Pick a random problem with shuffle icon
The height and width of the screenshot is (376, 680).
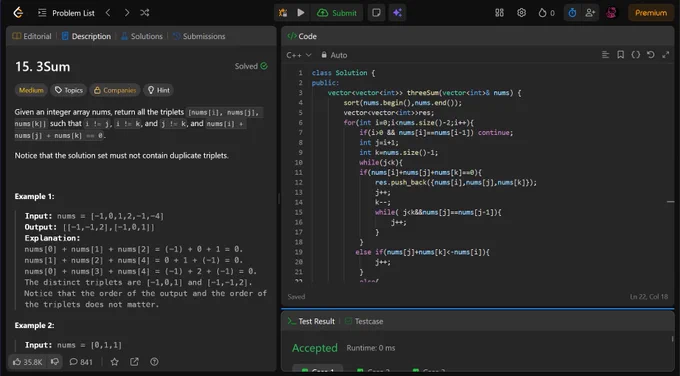[x=145, y=13]
